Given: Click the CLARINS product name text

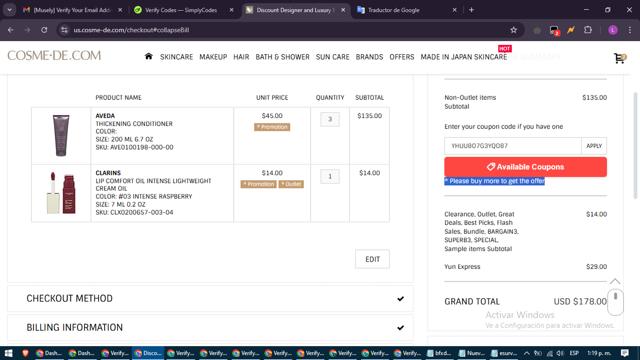Looking at the screenshot, I should (108, 173).
